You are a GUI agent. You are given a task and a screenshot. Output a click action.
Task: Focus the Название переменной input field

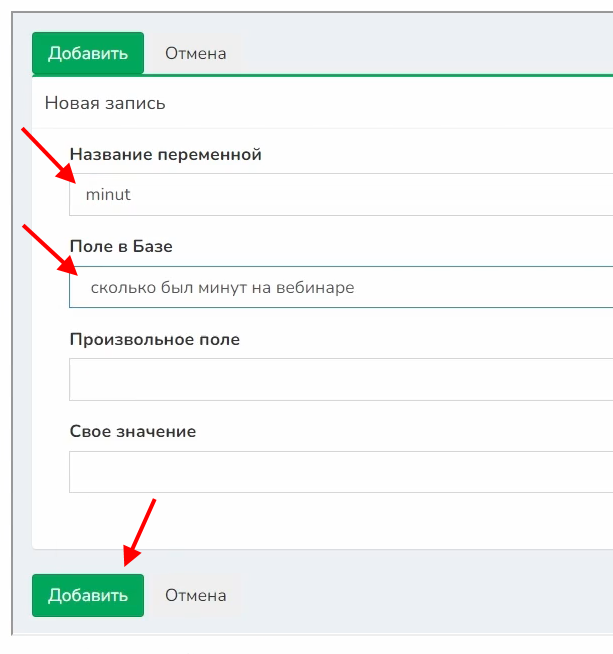tap(340, 195)
